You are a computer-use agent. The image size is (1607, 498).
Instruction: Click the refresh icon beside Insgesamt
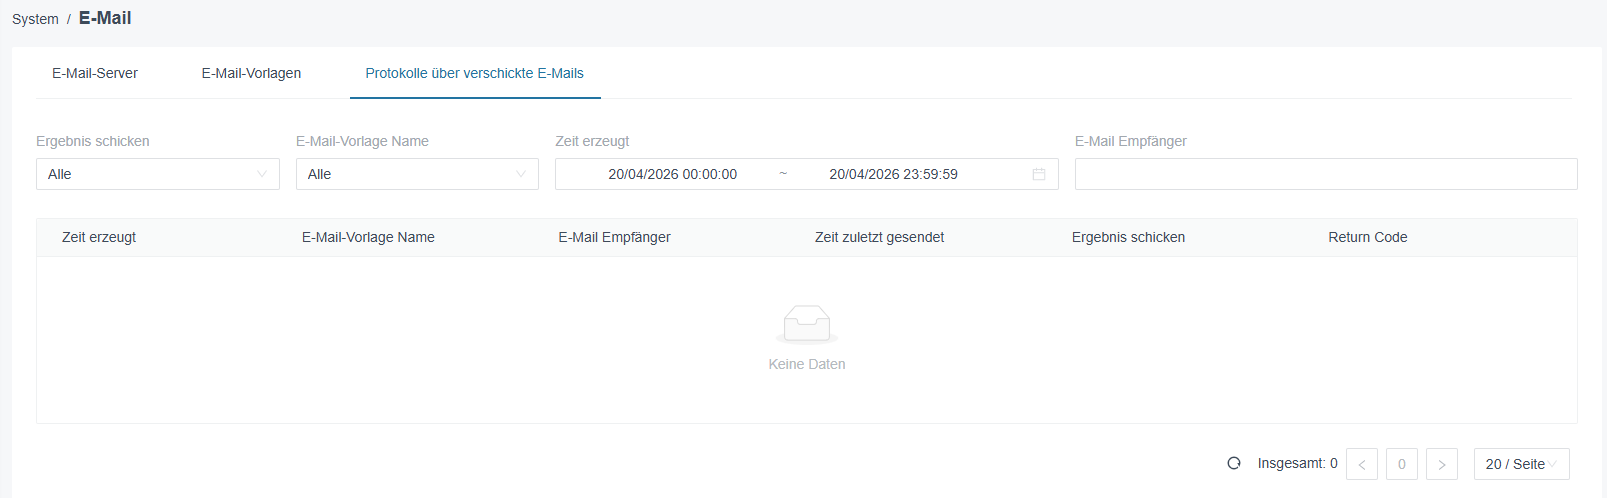point(1234,463)
